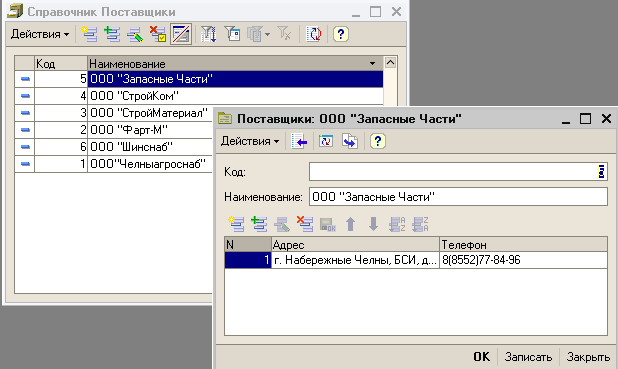Select row ООО"Челныагроснаб" in list

(114, 164)
